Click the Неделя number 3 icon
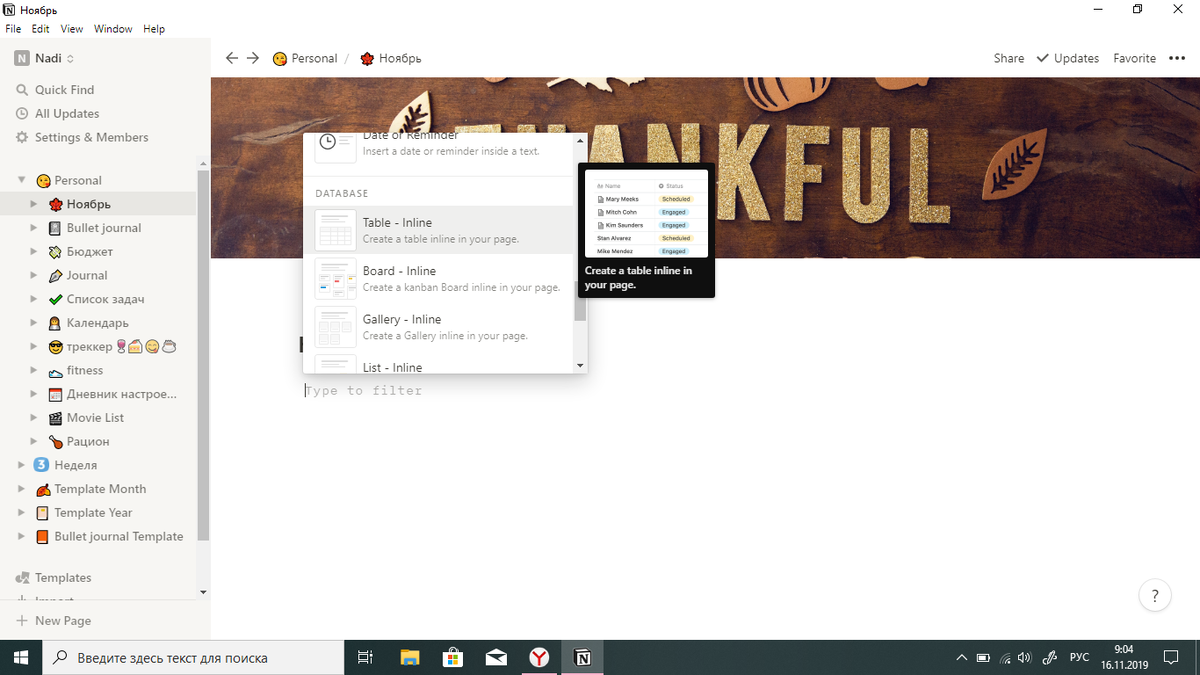 point(41,465)
